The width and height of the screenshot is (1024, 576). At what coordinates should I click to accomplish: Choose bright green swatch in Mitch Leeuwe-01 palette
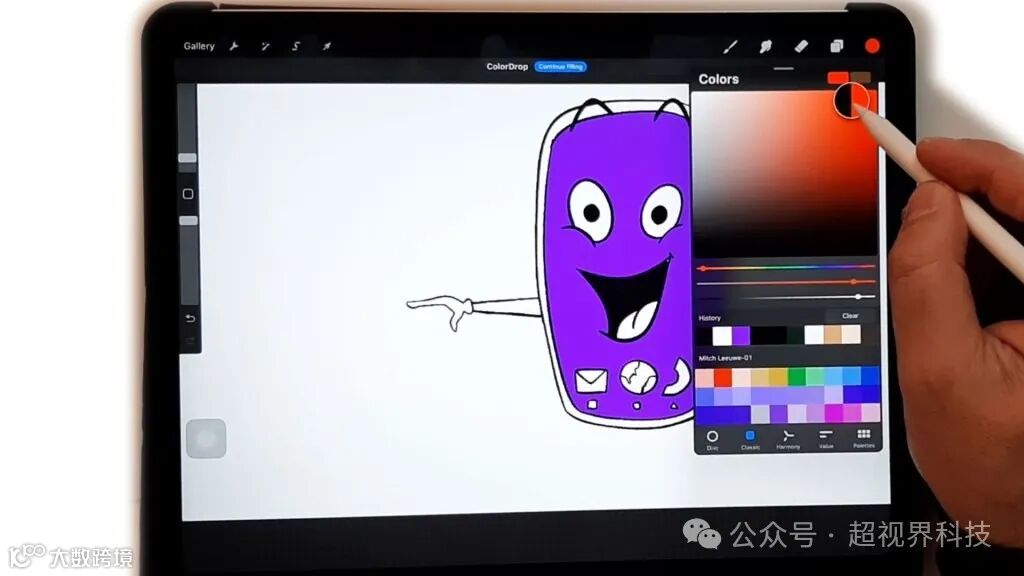[x=796, y=377]
